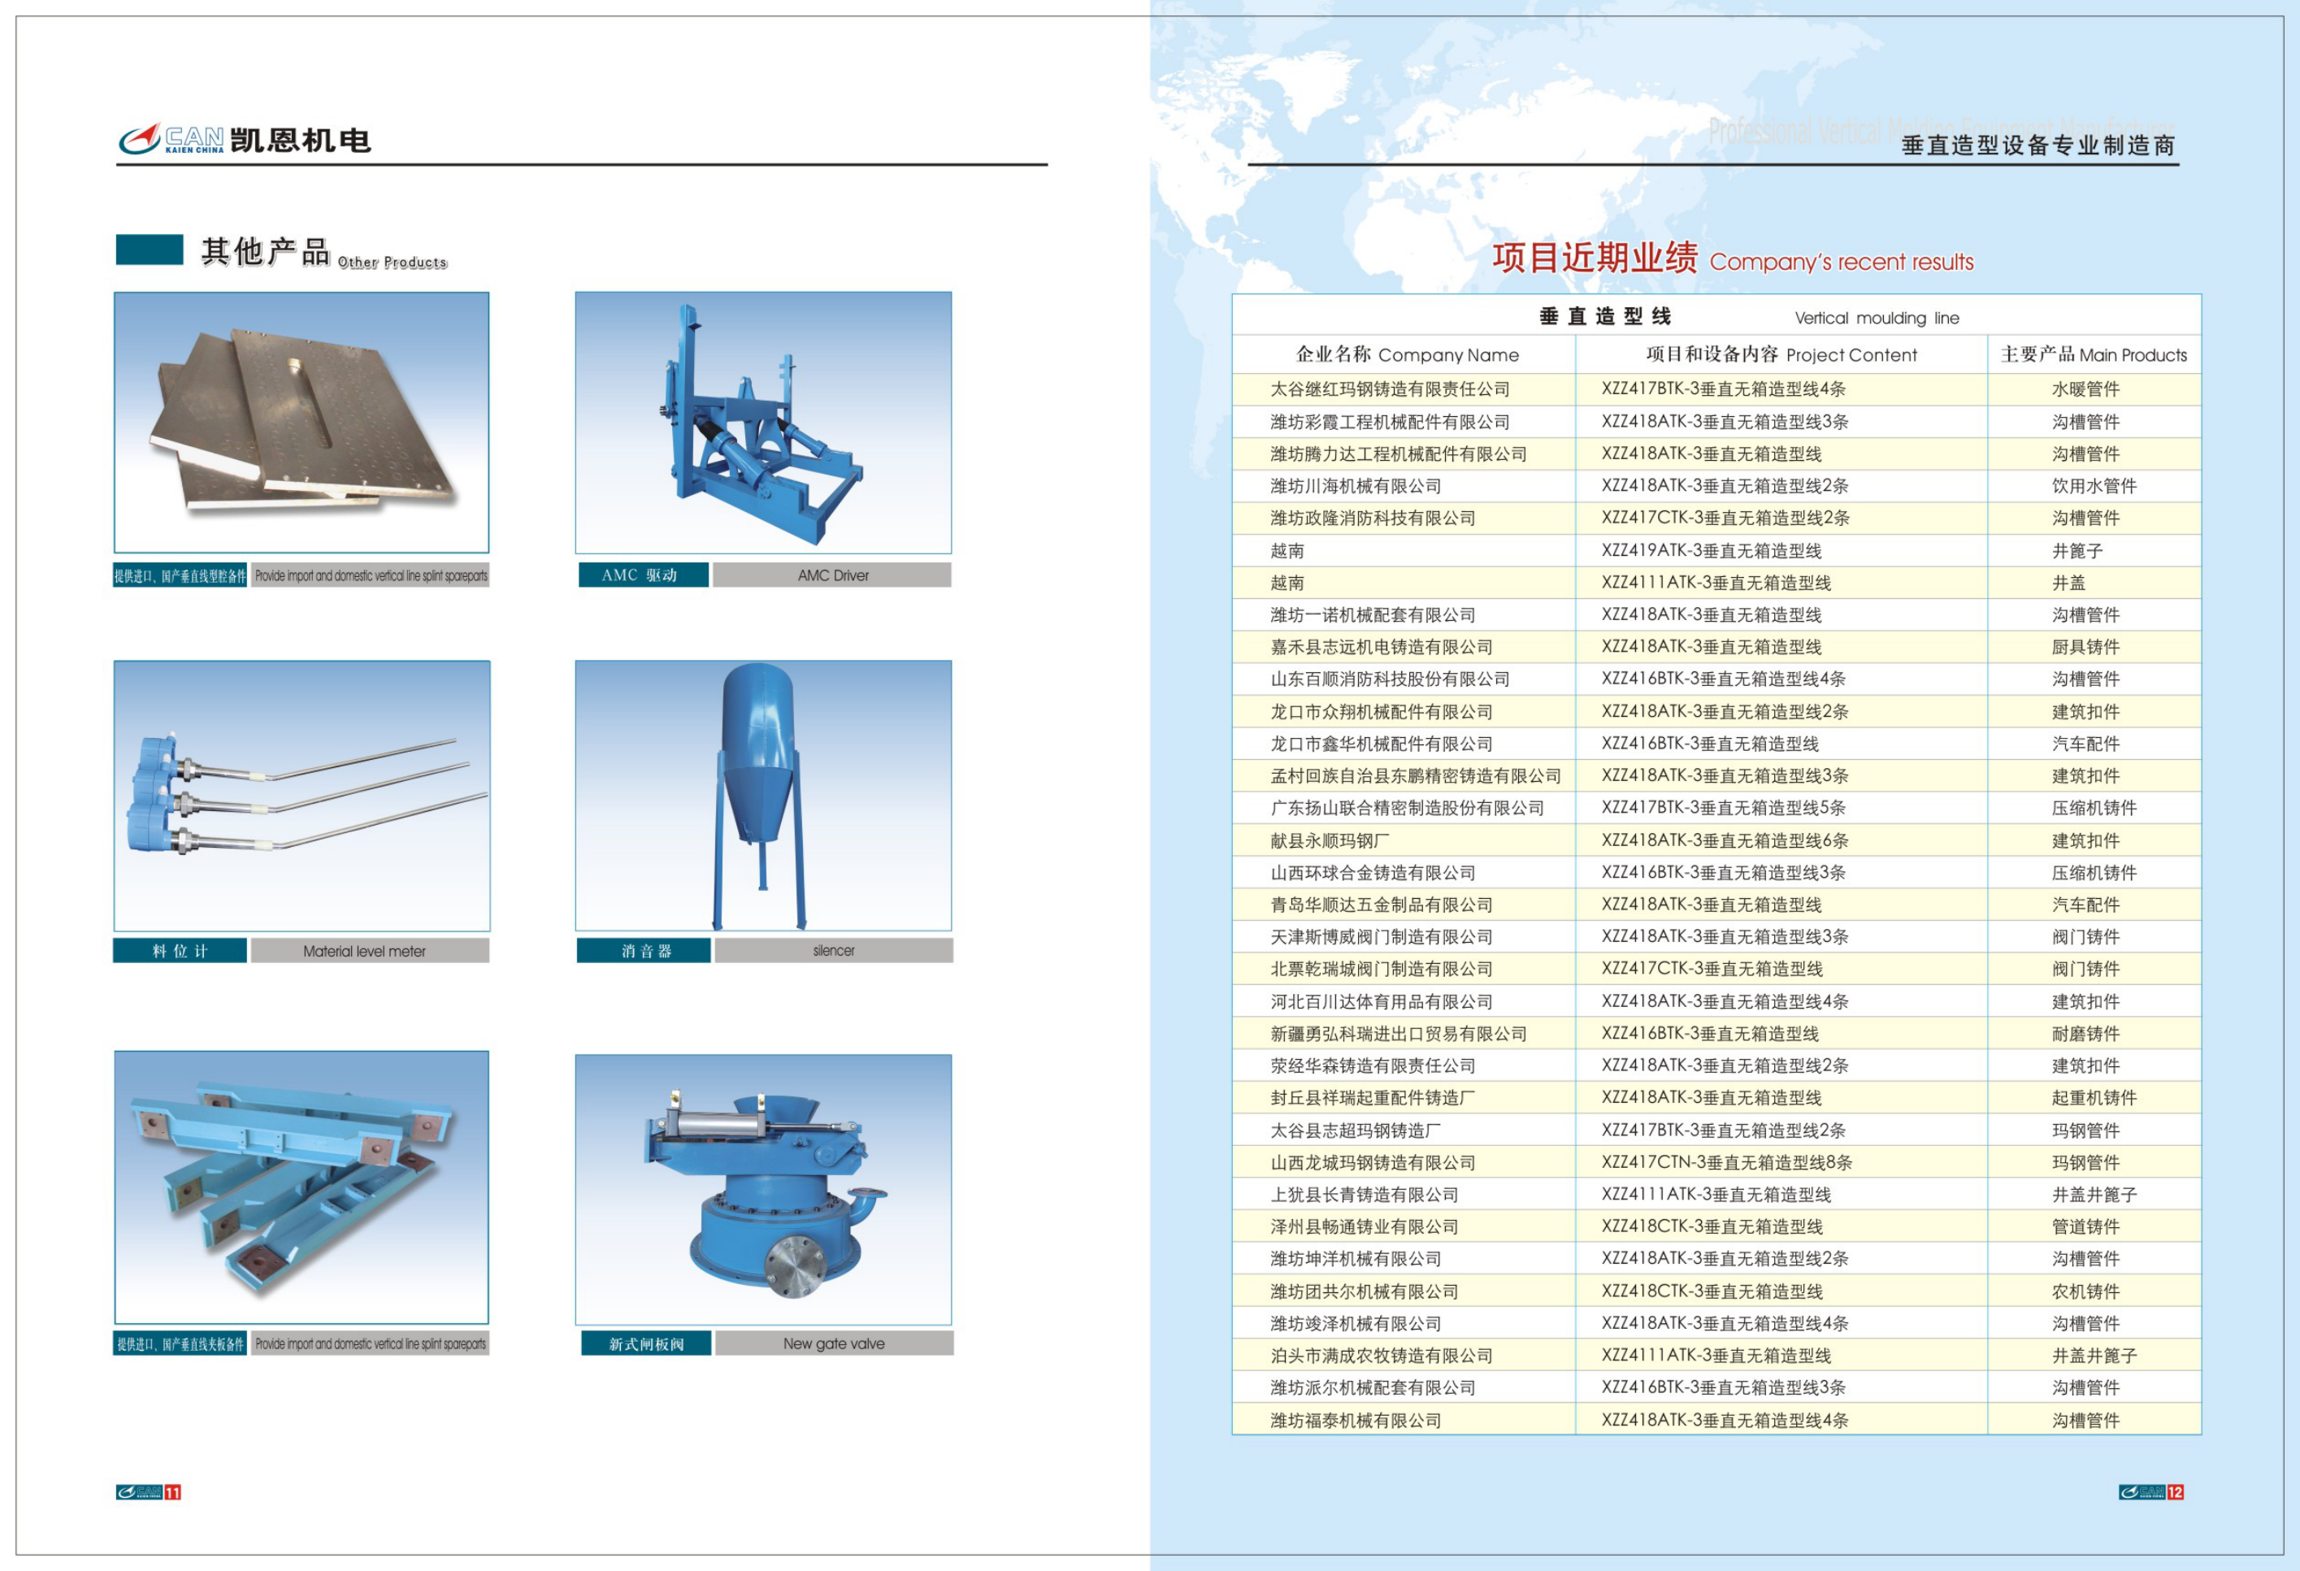The image size is (2300, 1571).
Task: Click the page 11 footer logo
Action: click(148, 1492)
